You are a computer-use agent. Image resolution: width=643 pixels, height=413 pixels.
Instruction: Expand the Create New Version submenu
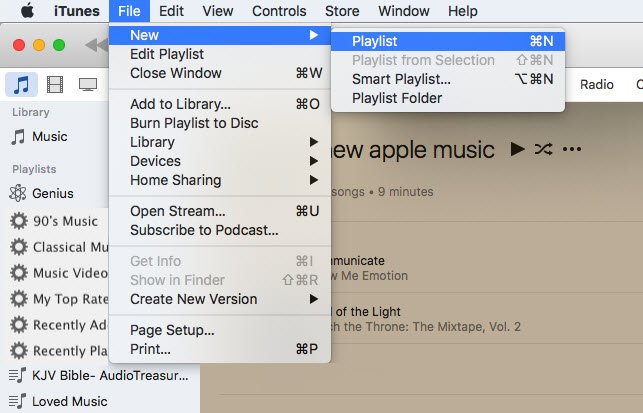[193, 299]
